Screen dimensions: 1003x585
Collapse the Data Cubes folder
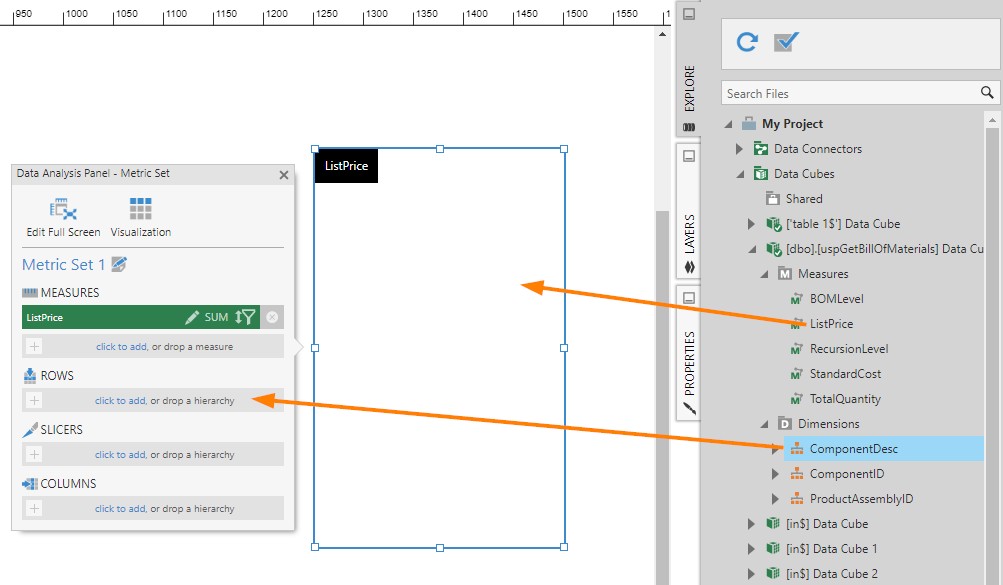740,174
